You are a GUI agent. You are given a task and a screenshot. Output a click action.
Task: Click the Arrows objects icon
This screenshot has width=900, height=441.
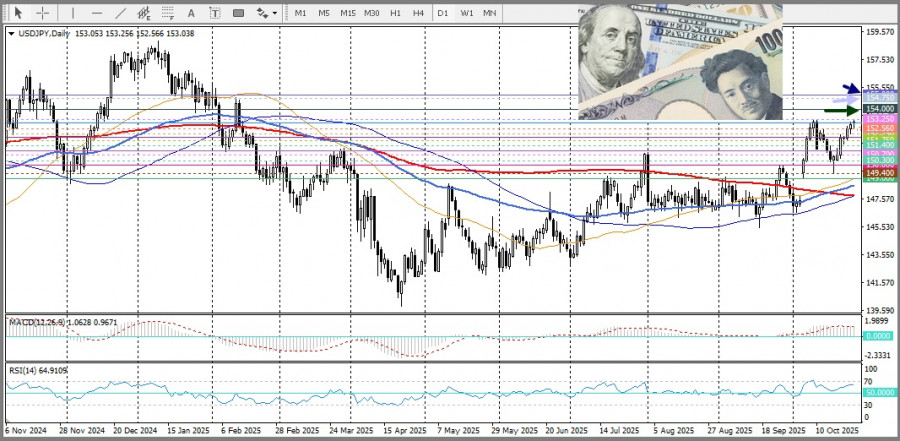[262, 13]
